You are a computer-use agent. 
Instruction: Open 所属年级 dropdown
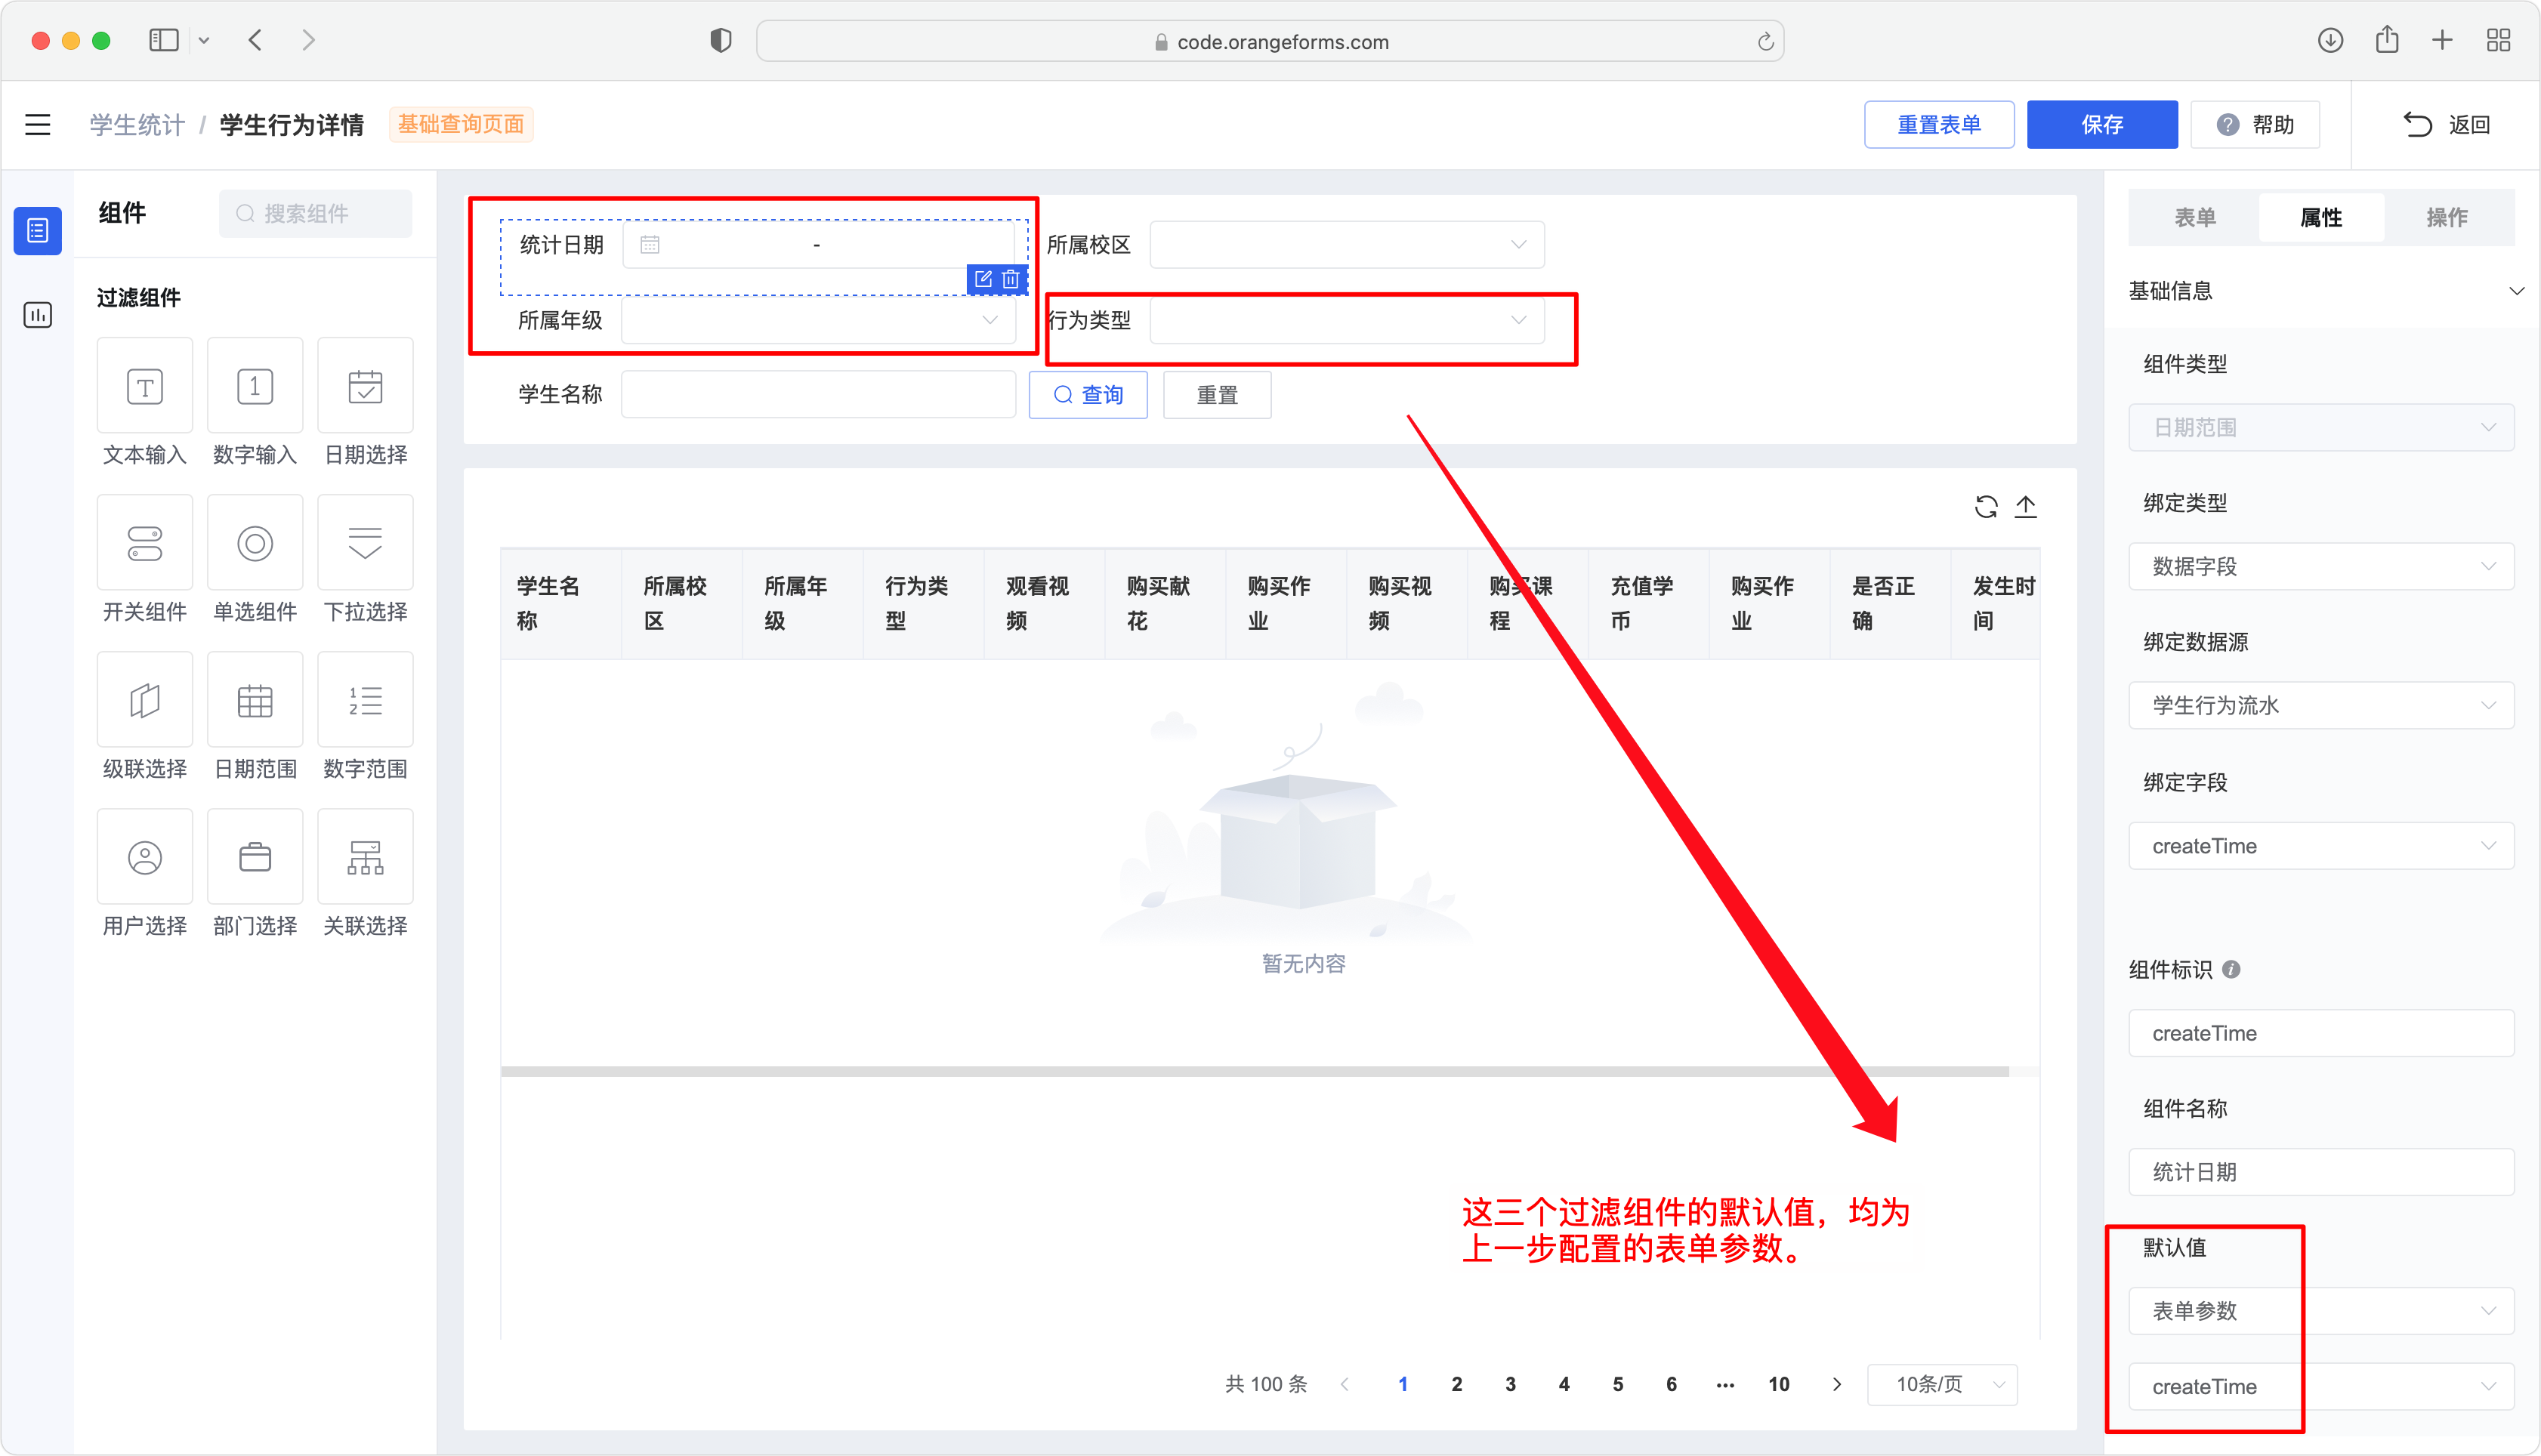818,320
